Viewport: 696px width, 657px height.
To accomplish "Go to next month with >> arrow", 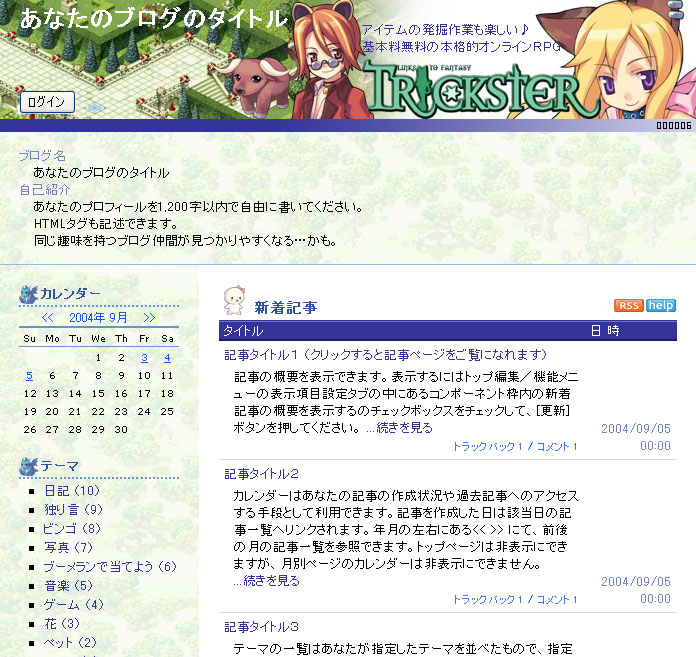I will tap(150, 317).
